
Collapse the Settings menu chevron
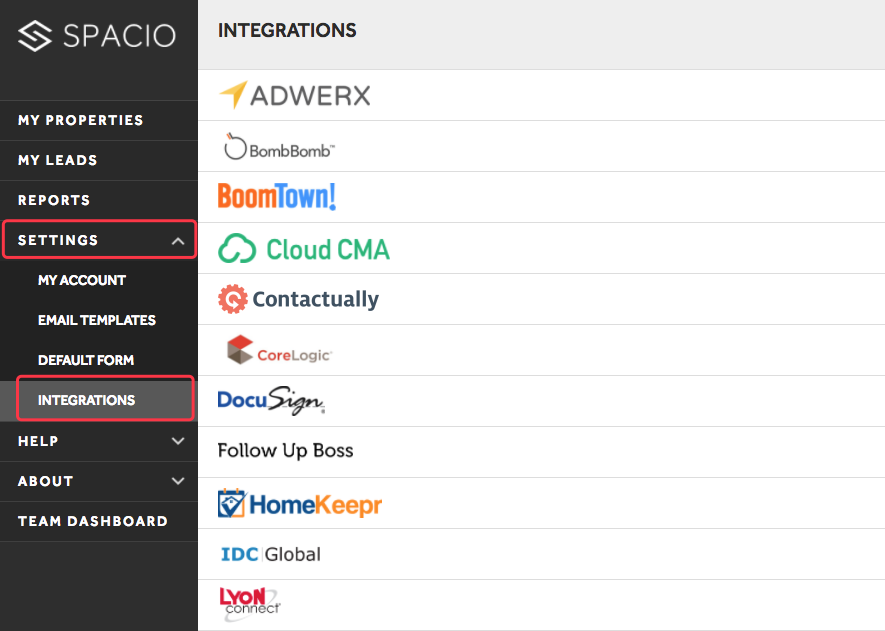tap(178, 241)
